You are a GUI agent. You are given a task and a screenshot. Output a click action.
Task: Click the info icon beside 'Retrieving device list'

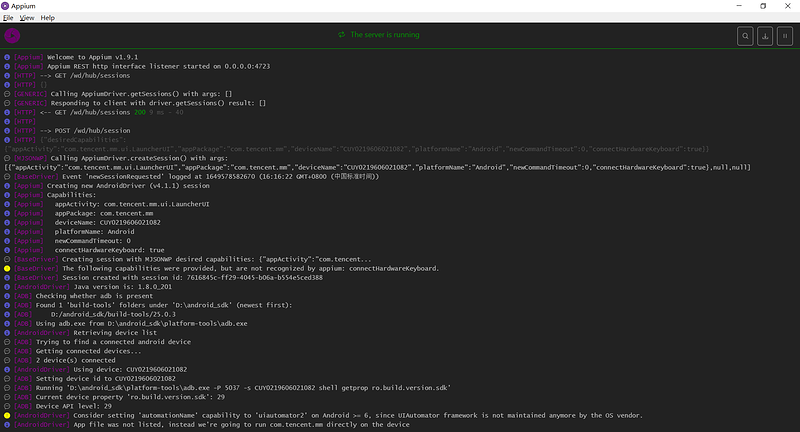[7, 333]
